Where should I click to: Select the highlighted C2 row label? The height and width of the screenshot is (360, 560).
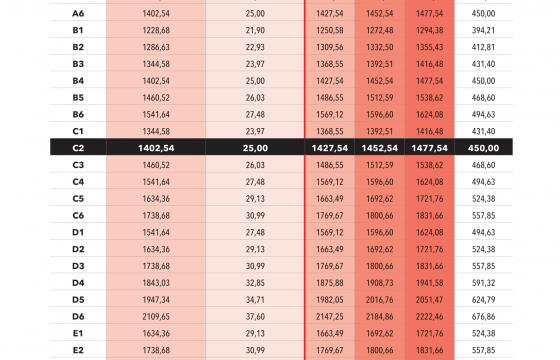coord(78,148)
